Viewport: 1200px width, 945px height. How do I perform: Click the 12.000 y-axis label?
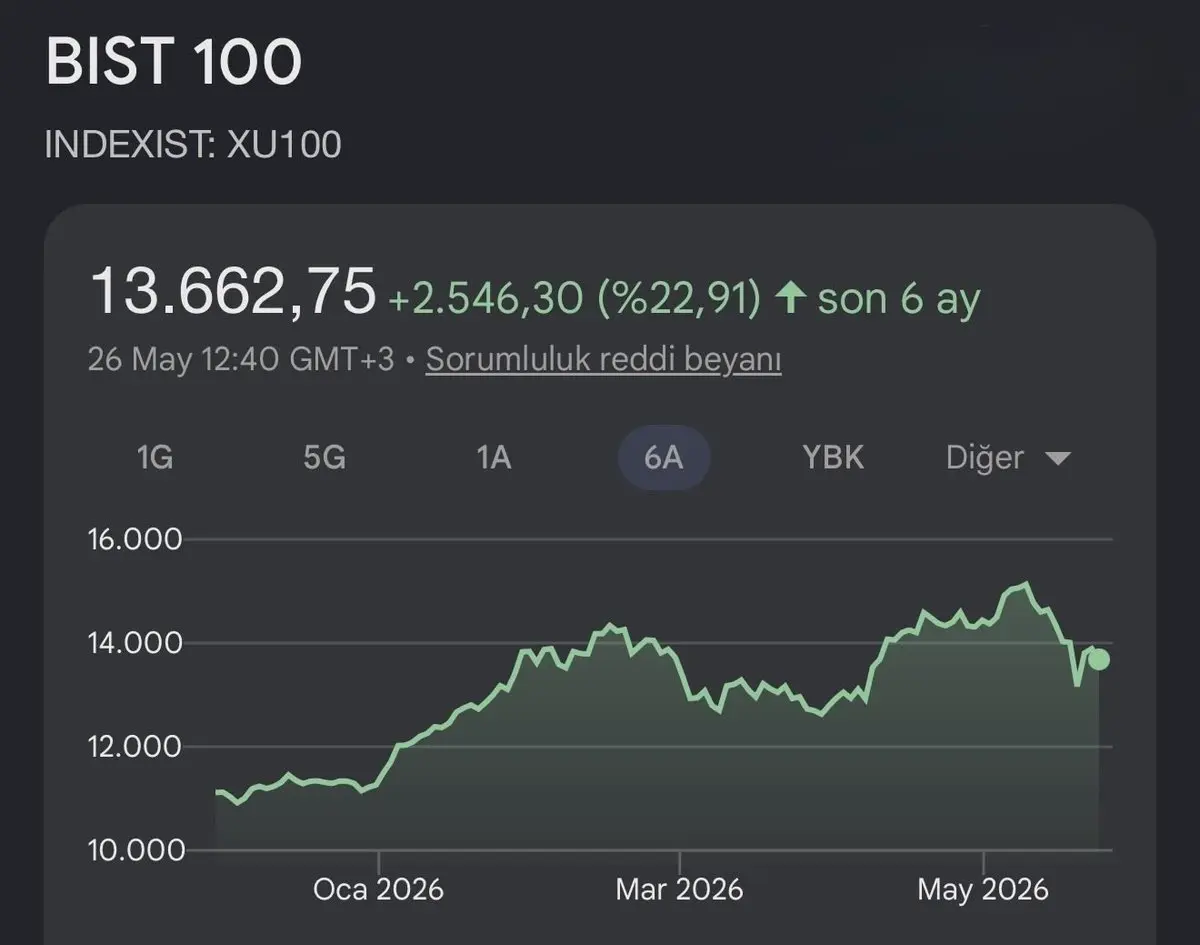point(135,747)
